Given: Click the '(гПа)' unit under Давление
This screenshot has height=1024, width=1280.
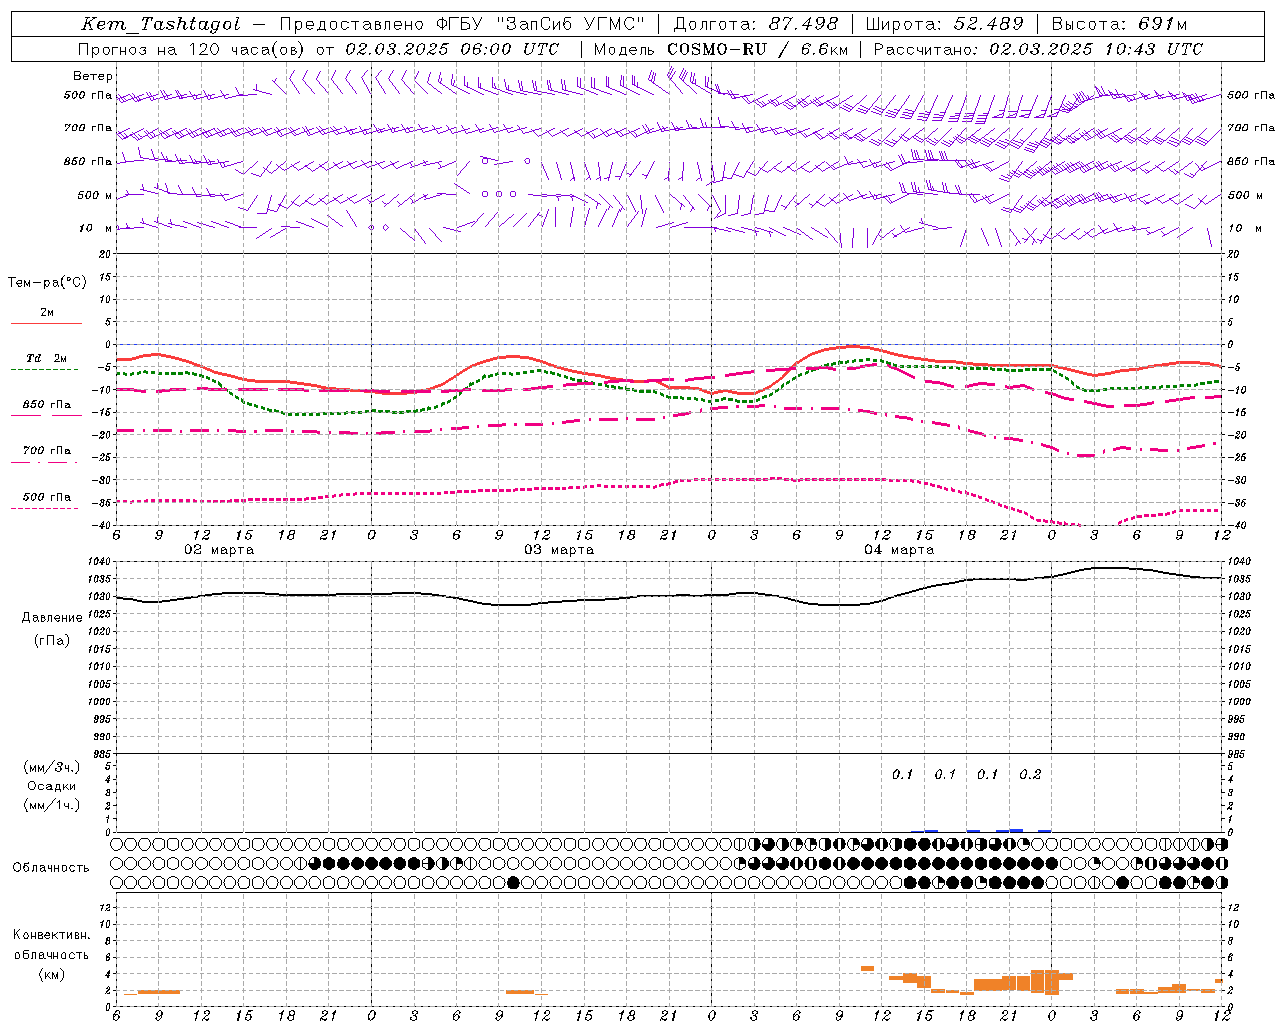Looking at the screenshot, I should (x=52, y=640).
